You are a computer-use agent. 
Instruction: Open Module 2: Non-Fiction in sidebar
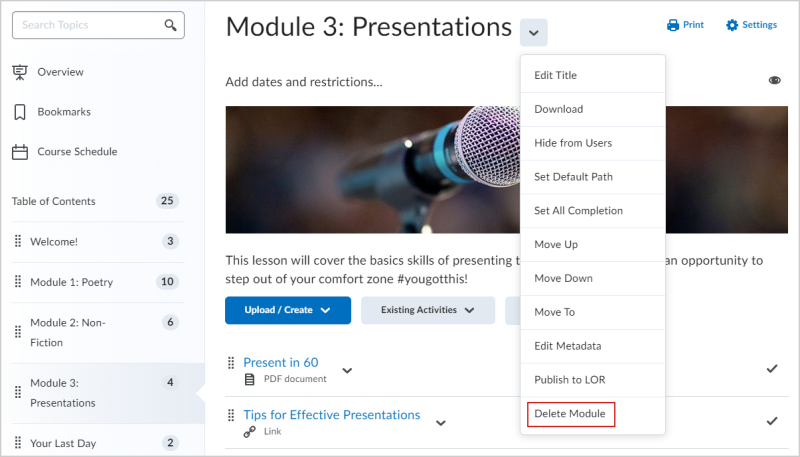pyautogui.click(x=68, y=332)
